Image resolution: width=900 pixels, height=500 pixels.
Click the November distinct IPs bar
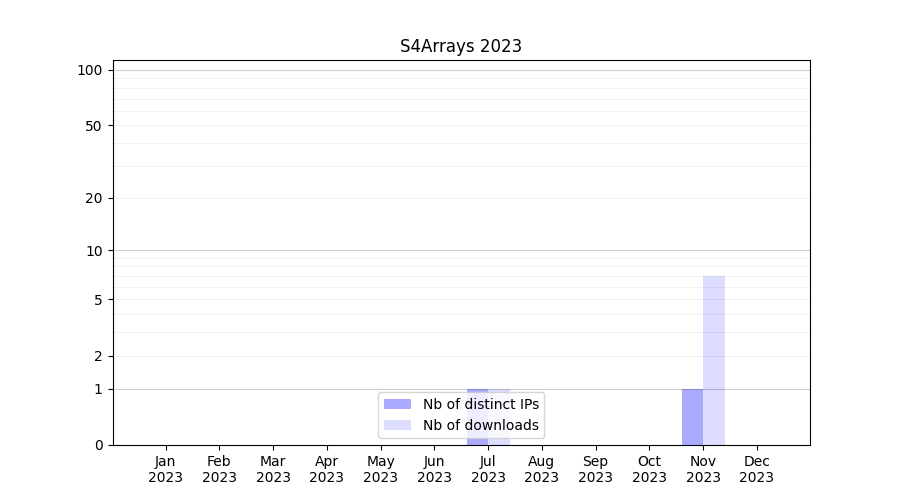[x=692, y=417]
